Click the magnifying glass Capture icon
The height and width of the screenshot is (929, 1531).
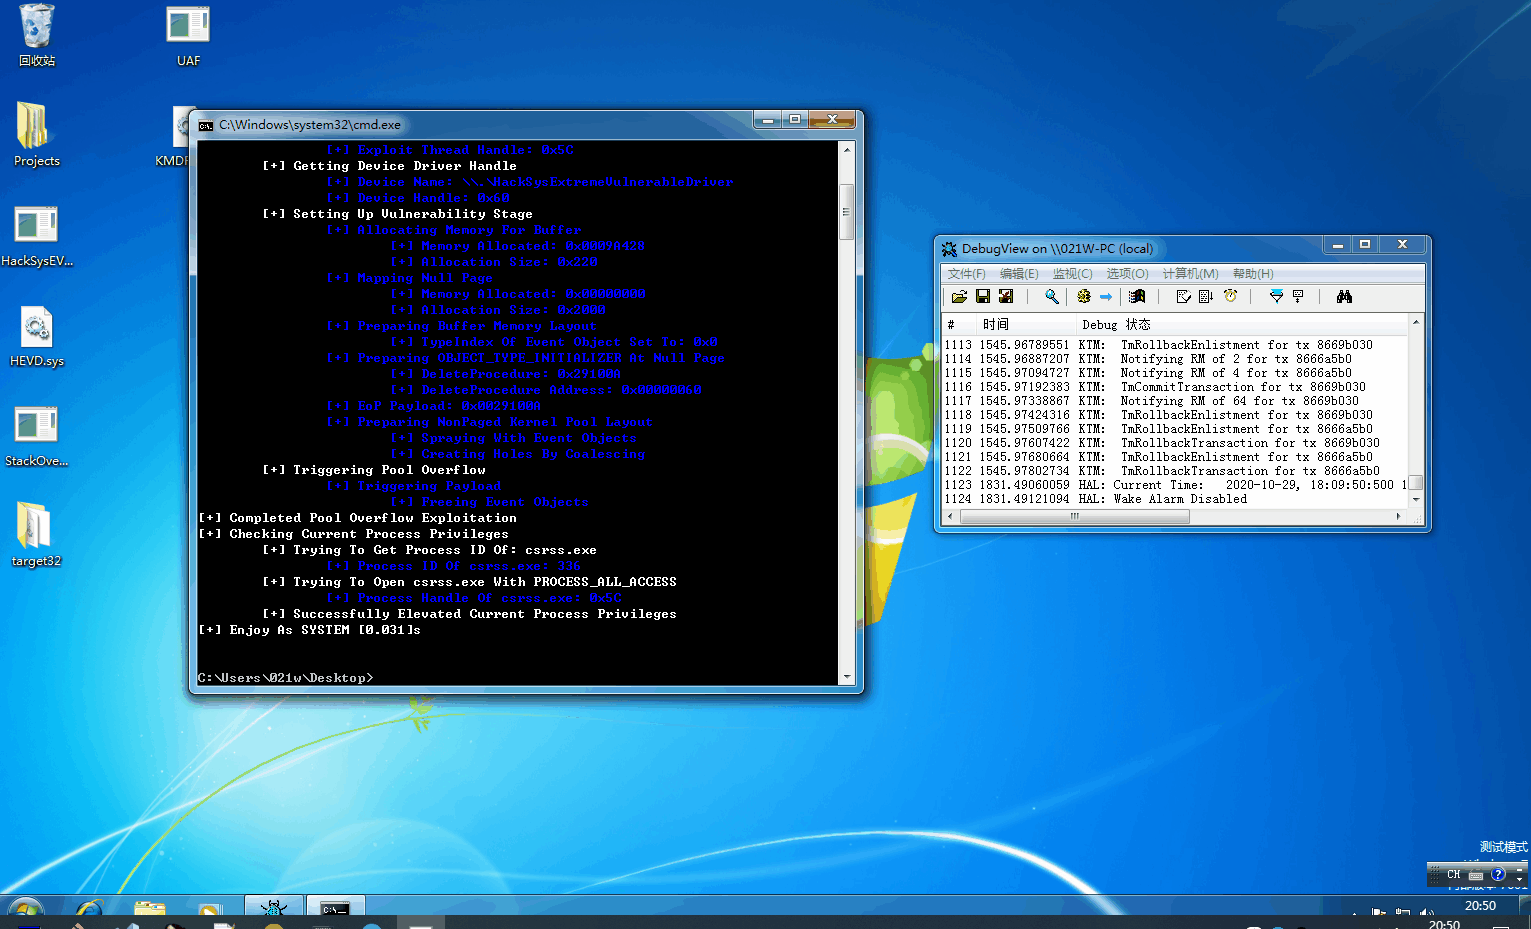coord(1052,297)
